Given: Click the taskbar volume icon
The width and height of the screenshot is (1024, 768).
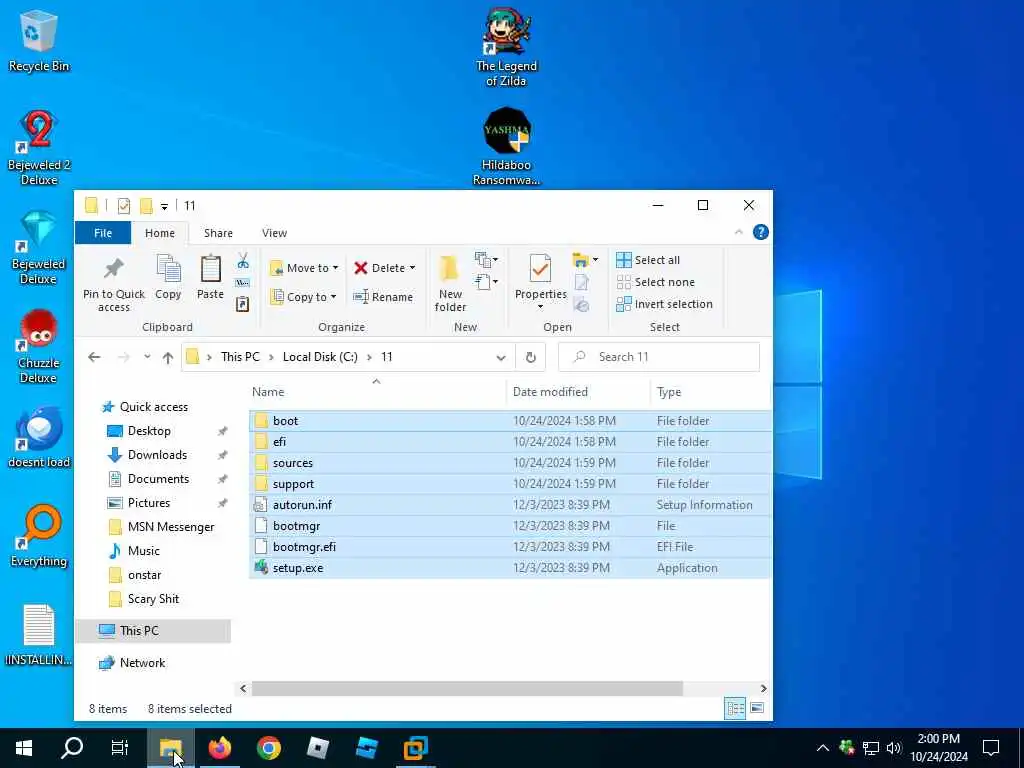Looking at the screenshot, I should [x=893, y=748].
